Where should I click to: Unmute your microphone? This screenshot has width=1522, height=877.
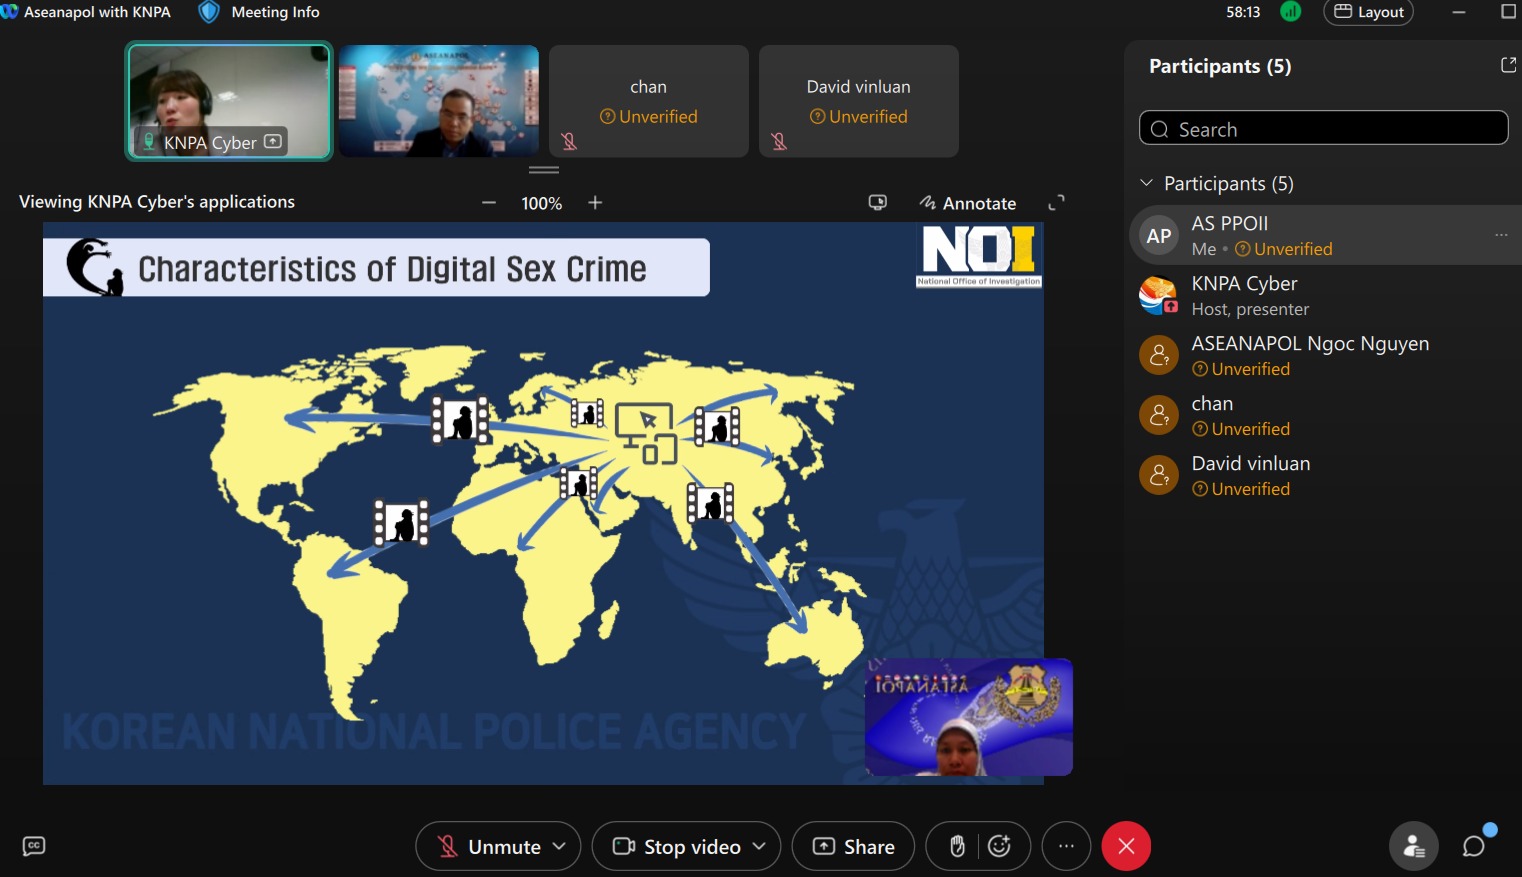[490, 847]
